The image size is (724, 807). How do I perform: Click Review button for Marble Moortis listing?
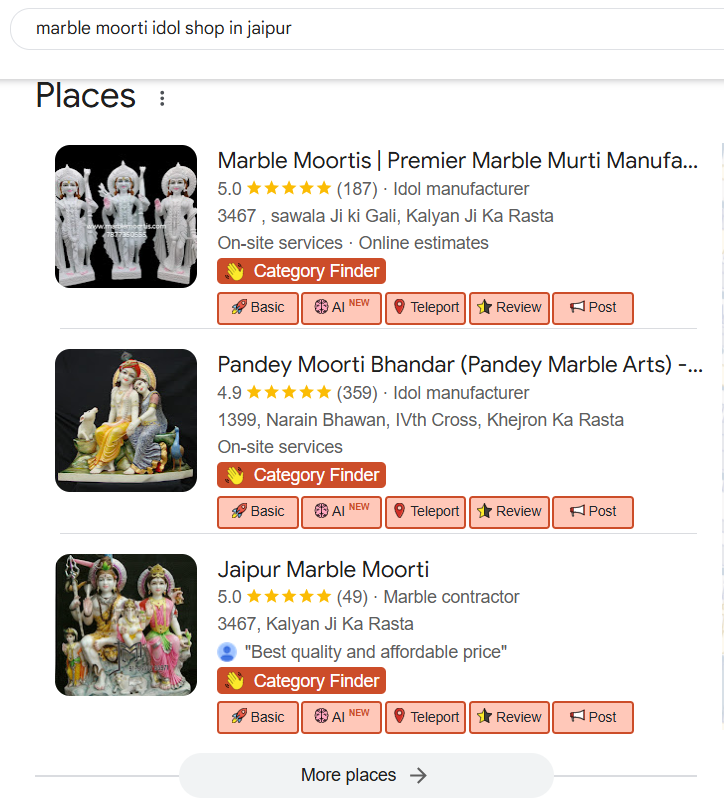click(x=509, y=308)
